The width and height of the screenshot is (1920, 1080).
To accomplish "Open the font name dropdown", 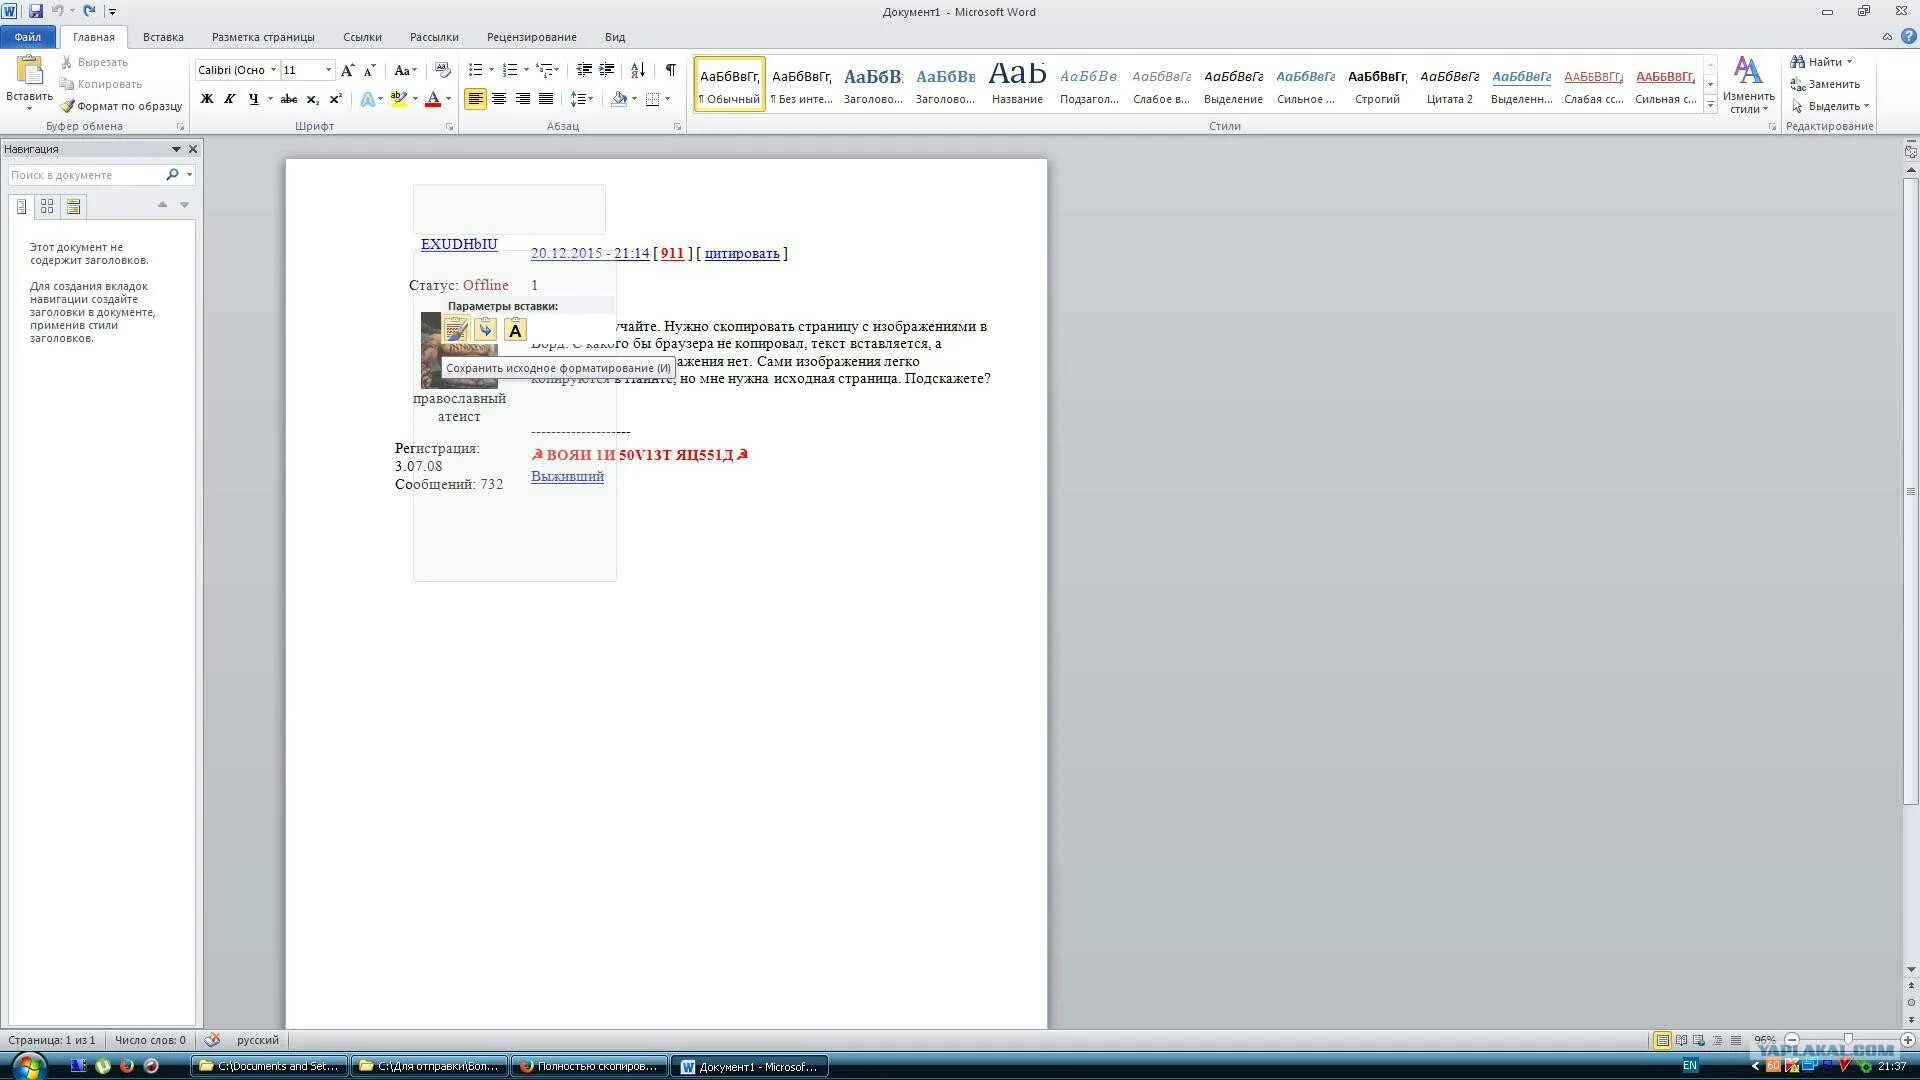I will (x=273, y=70).
